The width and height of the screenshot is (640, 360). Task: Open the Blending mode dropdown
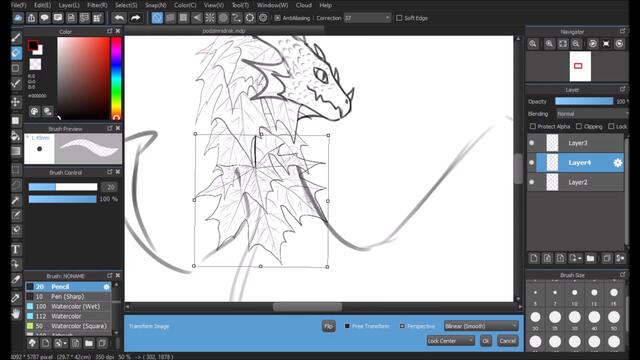coord(592,114)
